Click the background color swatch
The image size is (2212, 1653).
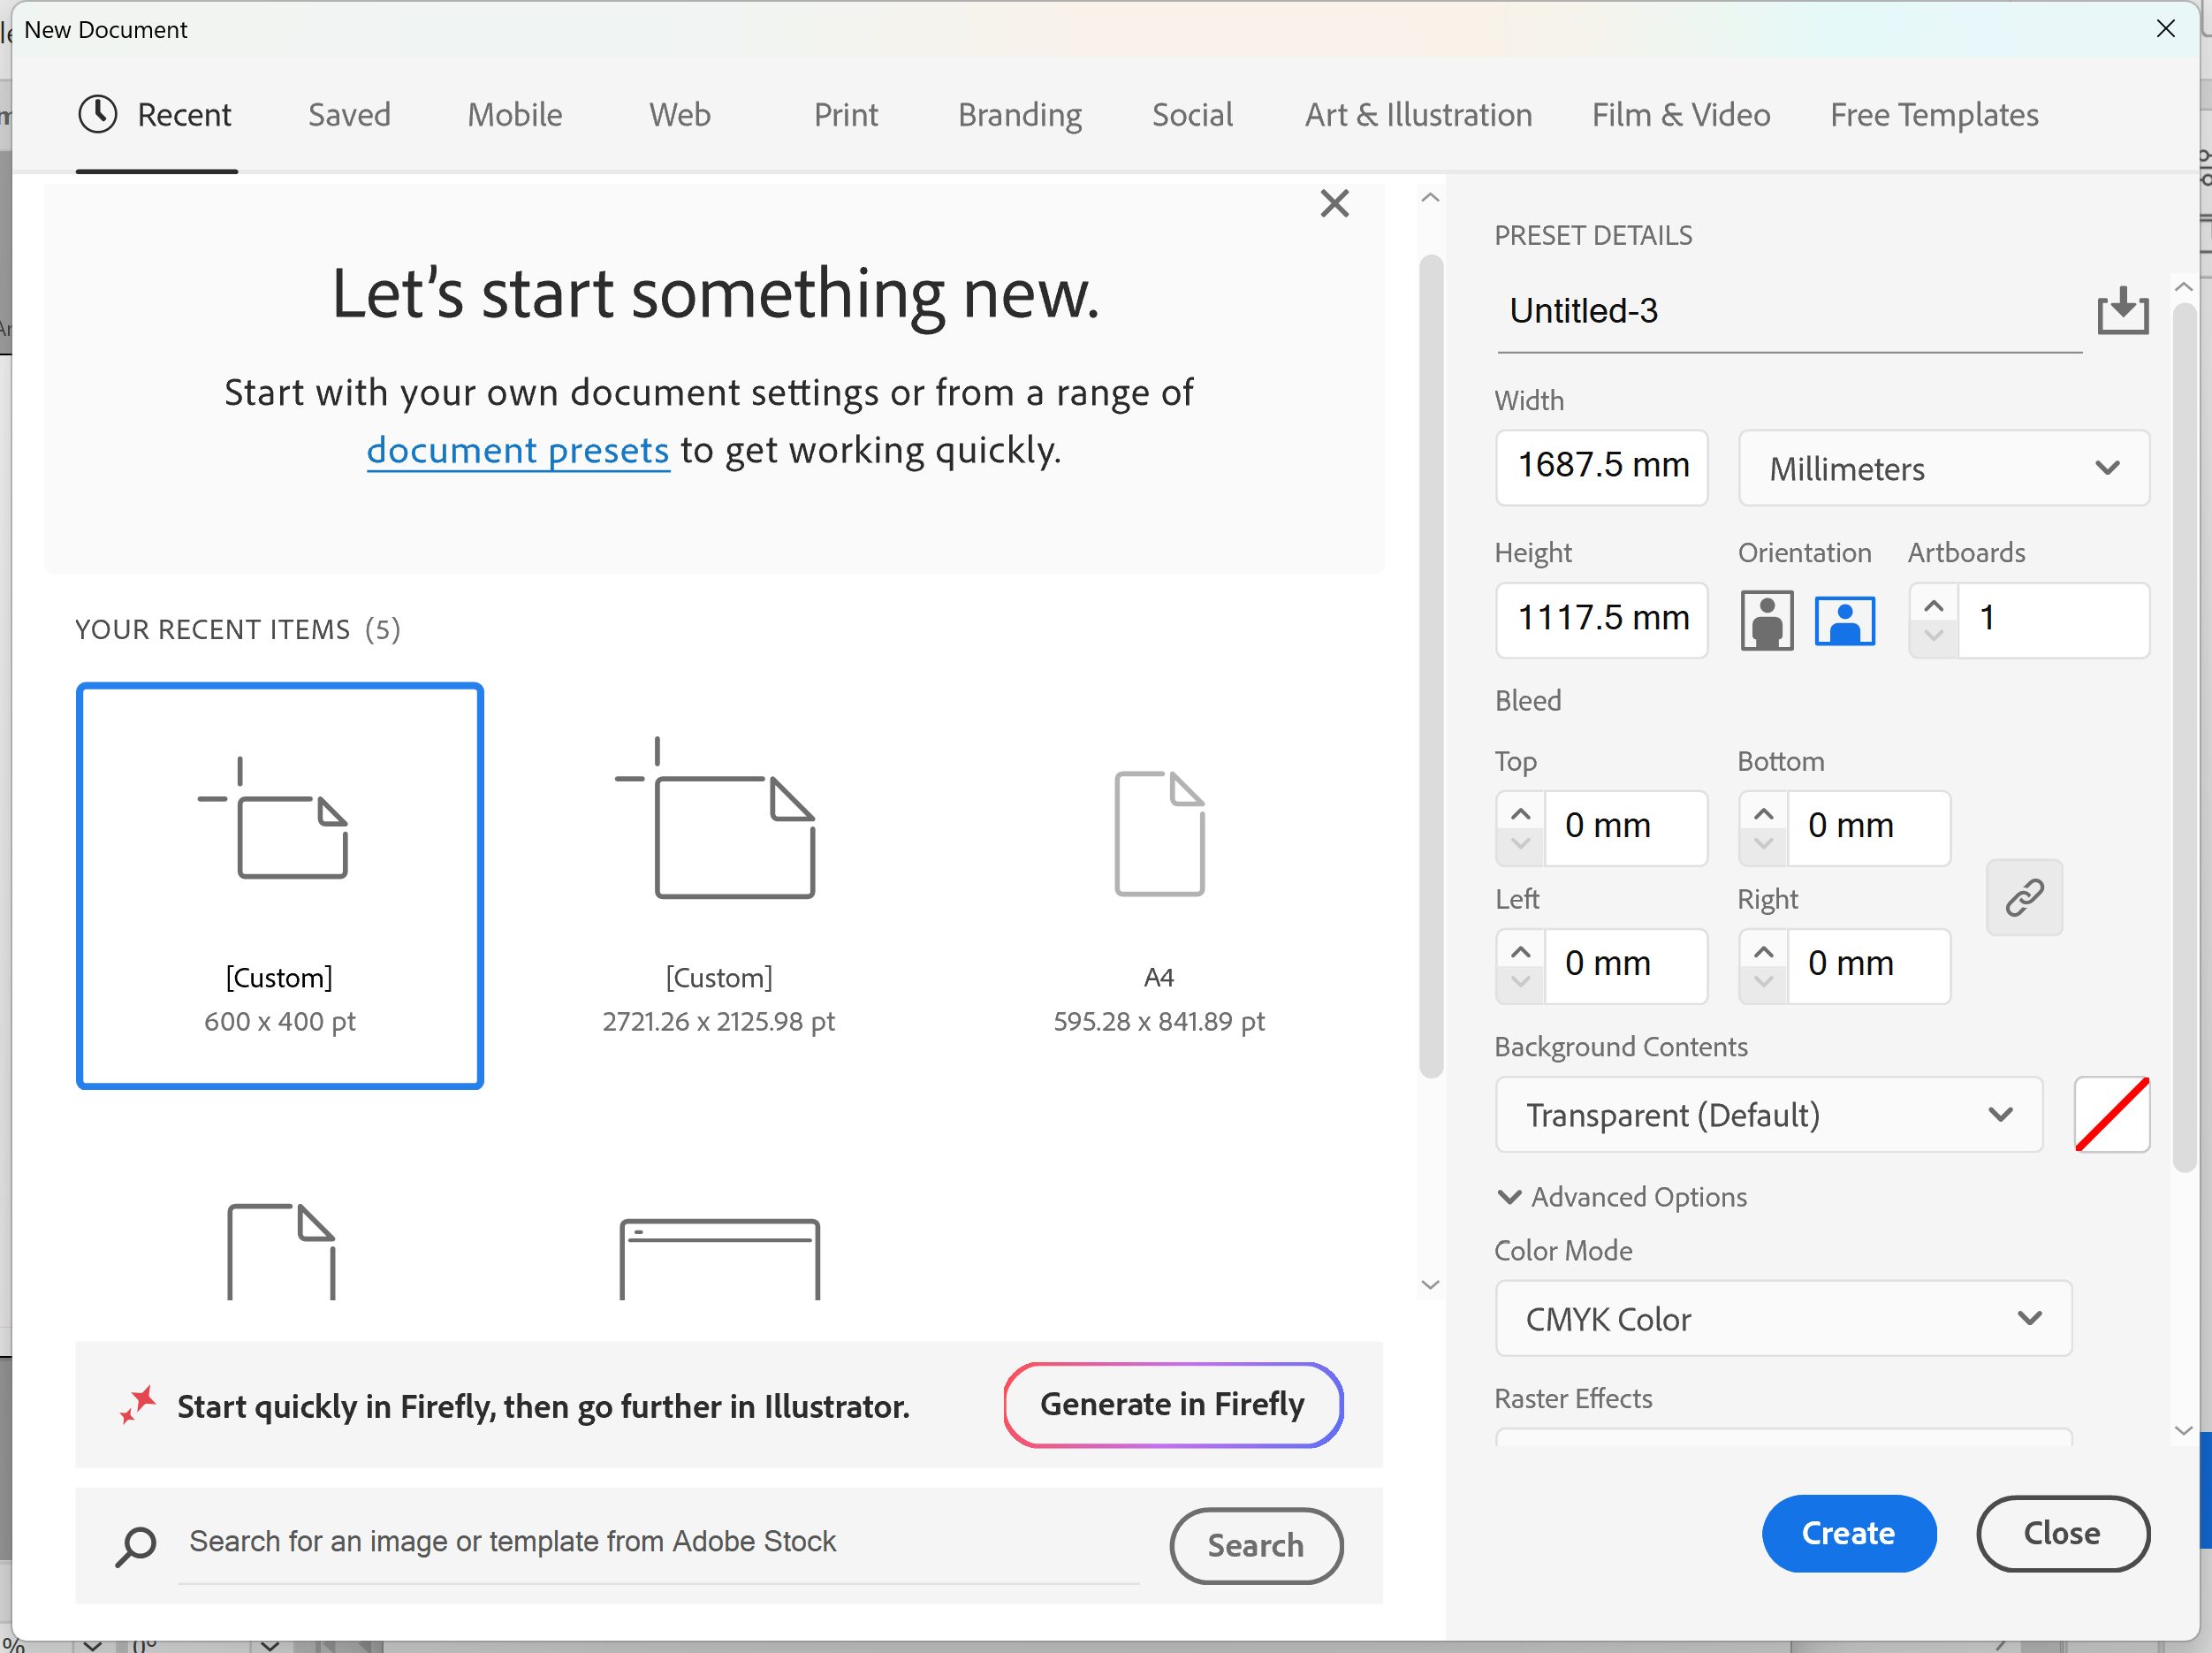pyautogui.click(x=2111, y=1114)
